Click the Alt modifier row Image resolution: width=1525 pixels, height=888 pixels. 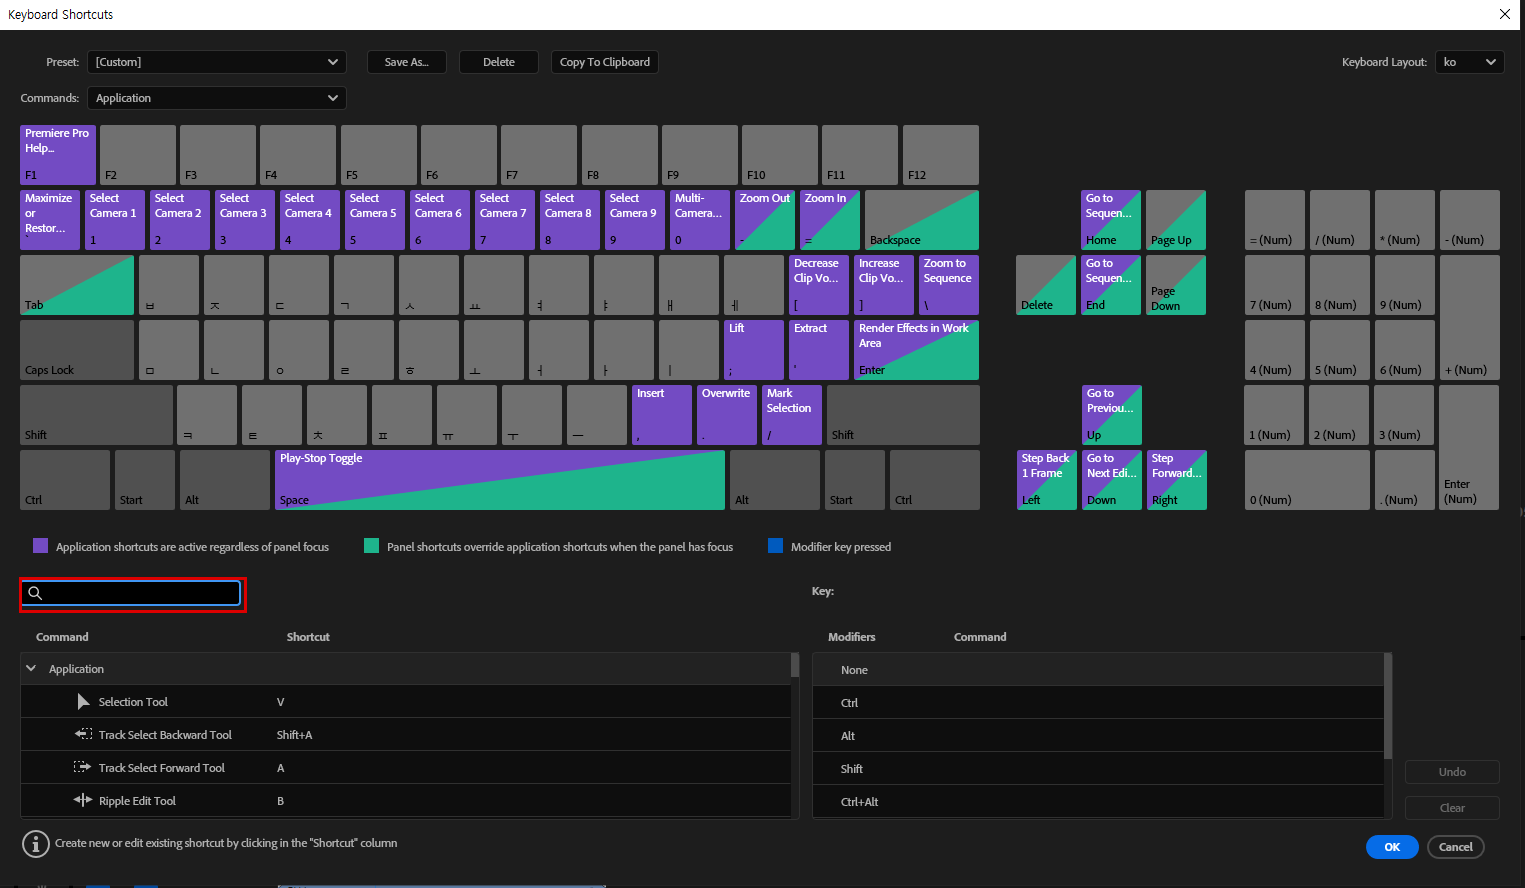tap(1098, 736)
